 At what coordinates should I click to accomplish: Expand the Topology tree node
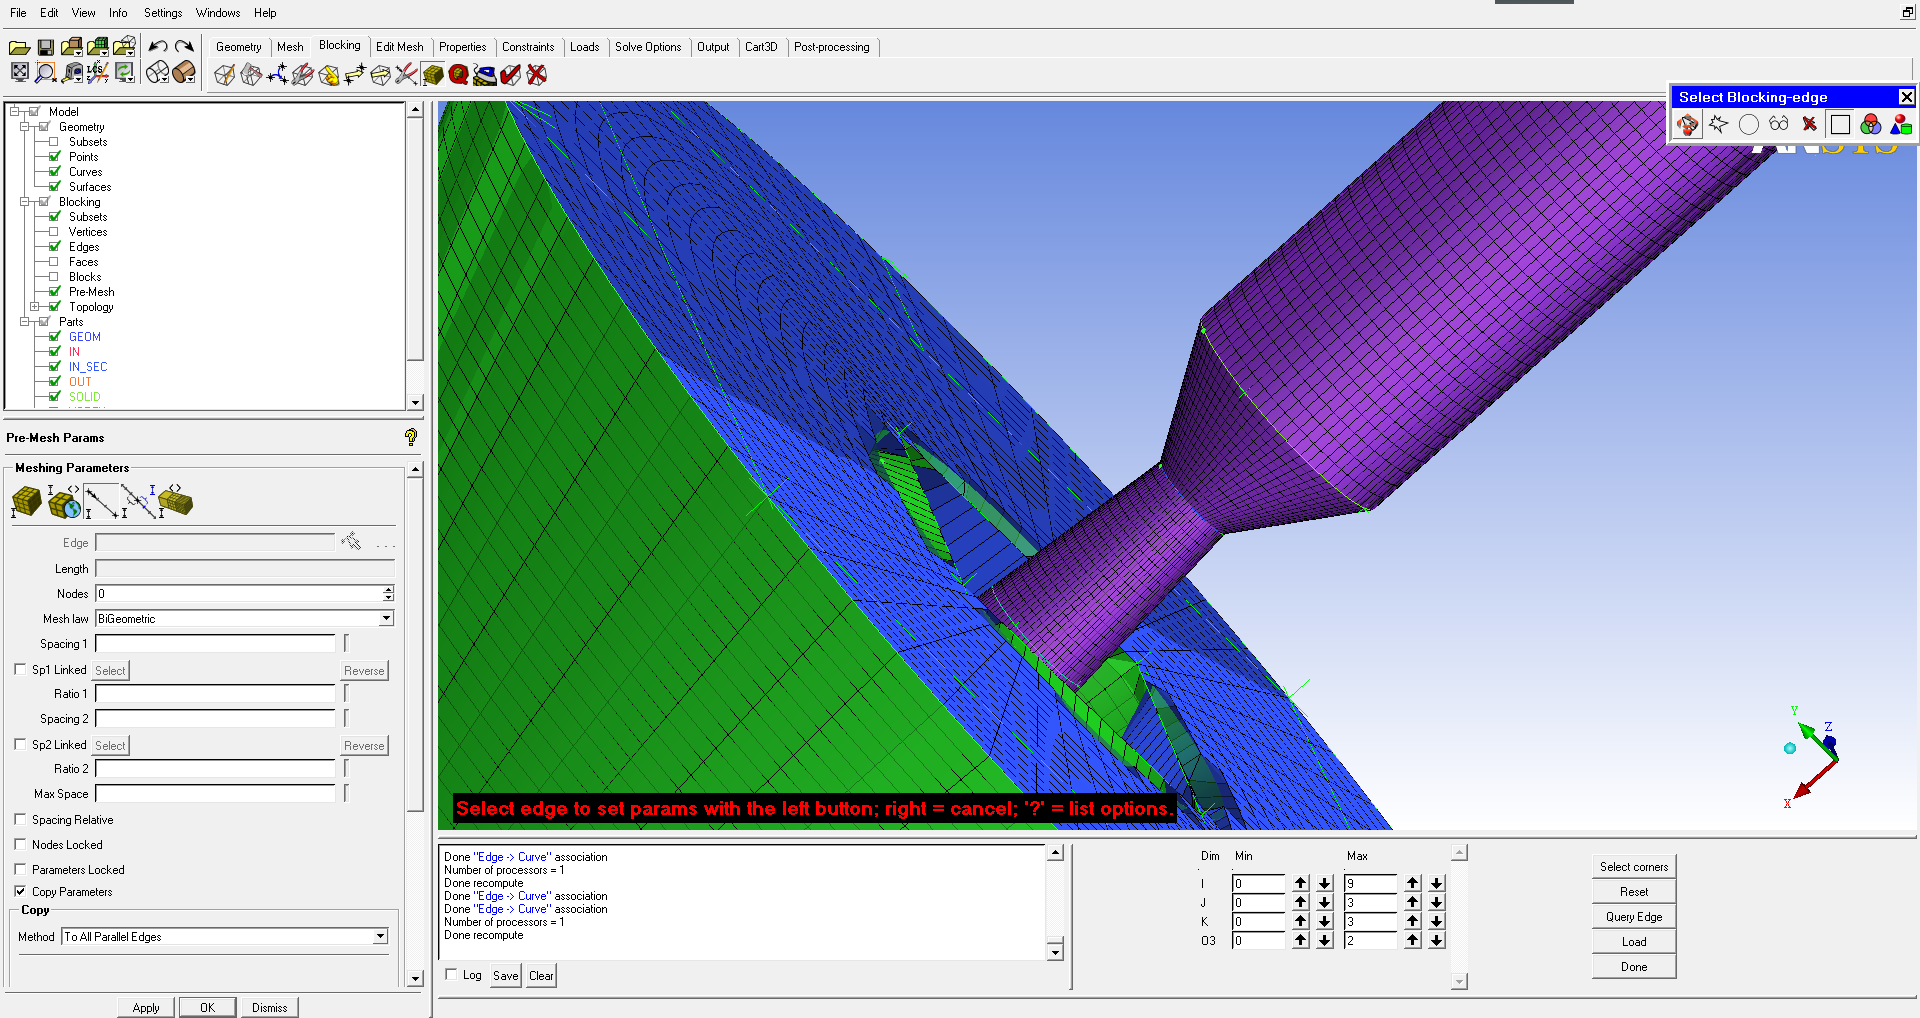[34, 307]
